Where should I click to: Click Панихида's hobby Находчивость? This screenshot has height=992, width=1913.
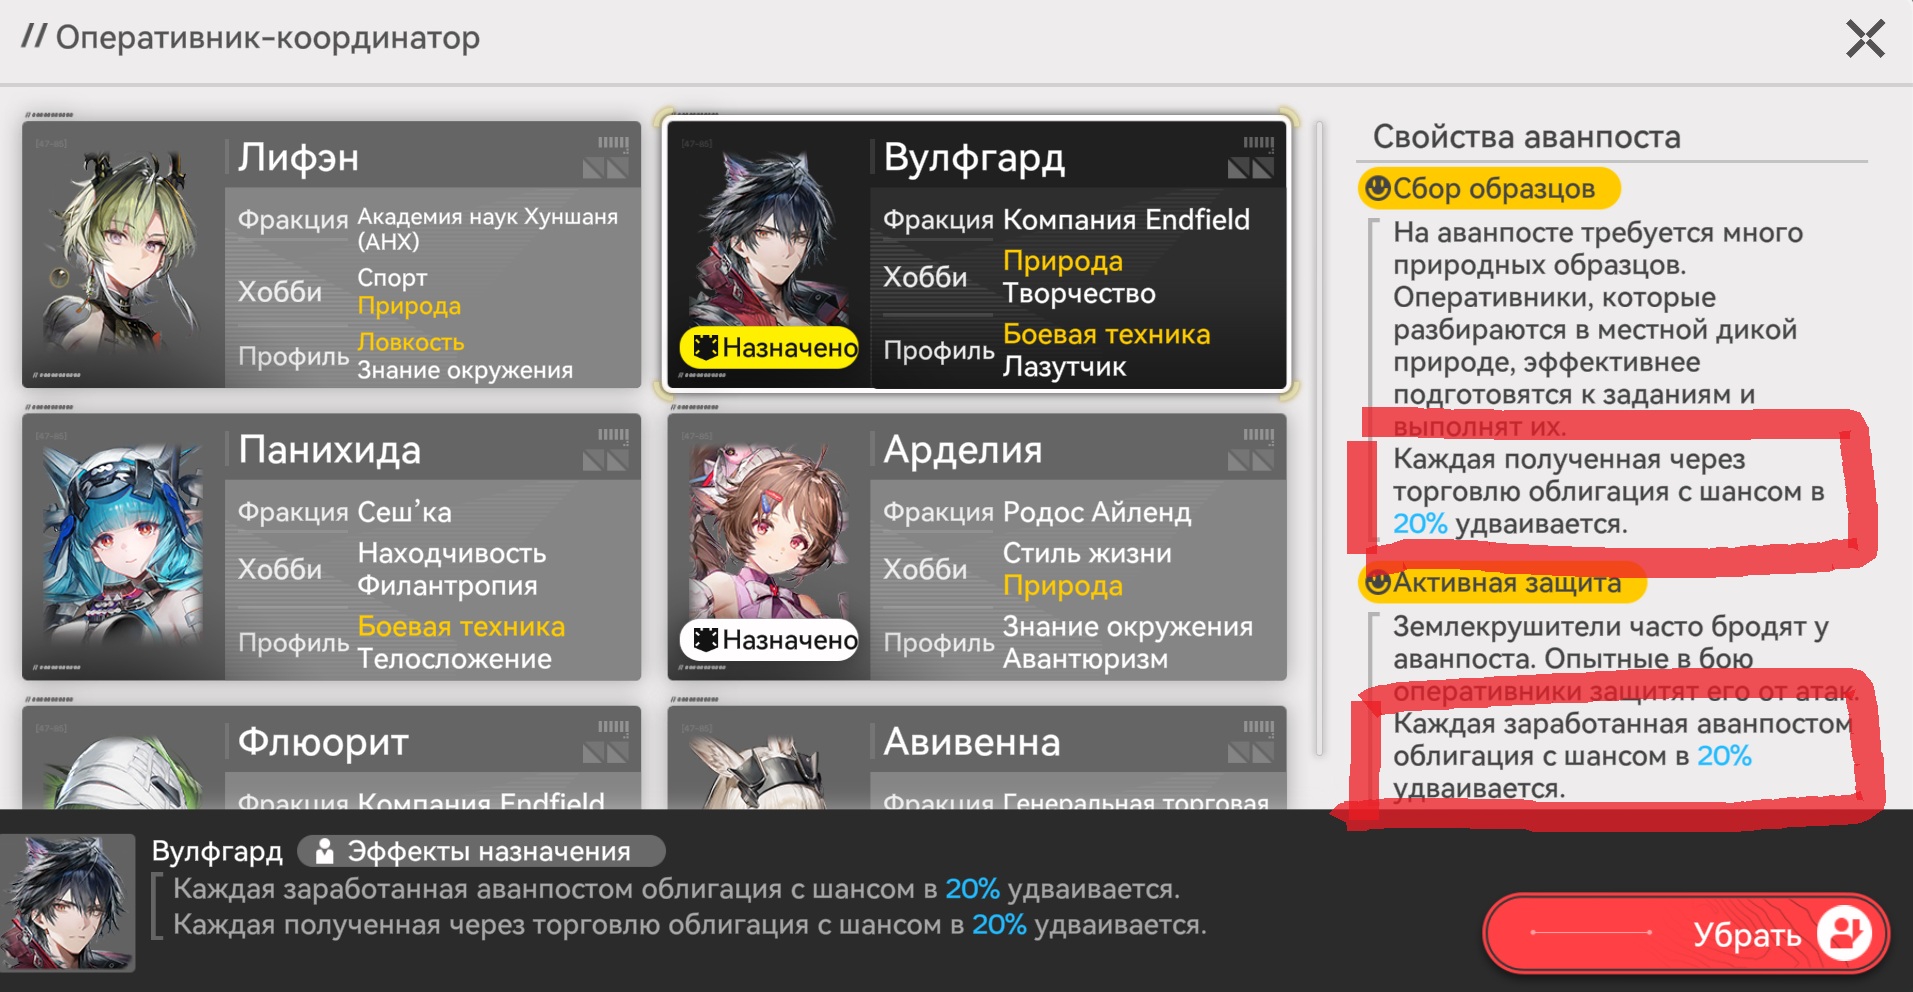point(452,553)
